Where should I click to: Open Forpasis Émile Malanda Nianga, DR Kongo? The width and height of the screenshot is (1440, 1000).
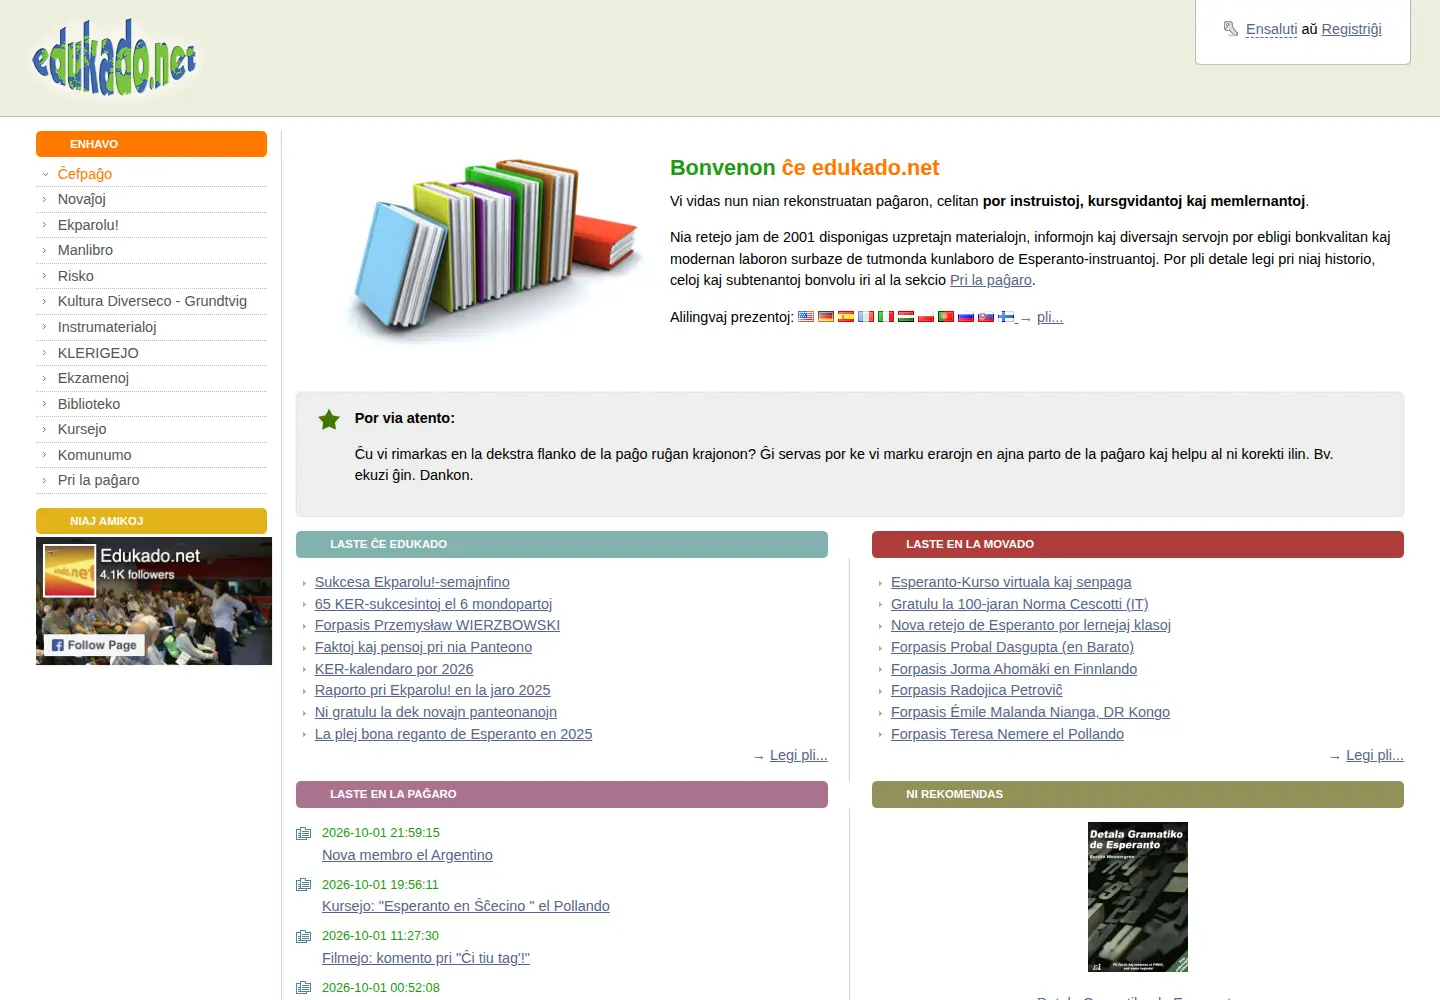tap(1030, 712)
